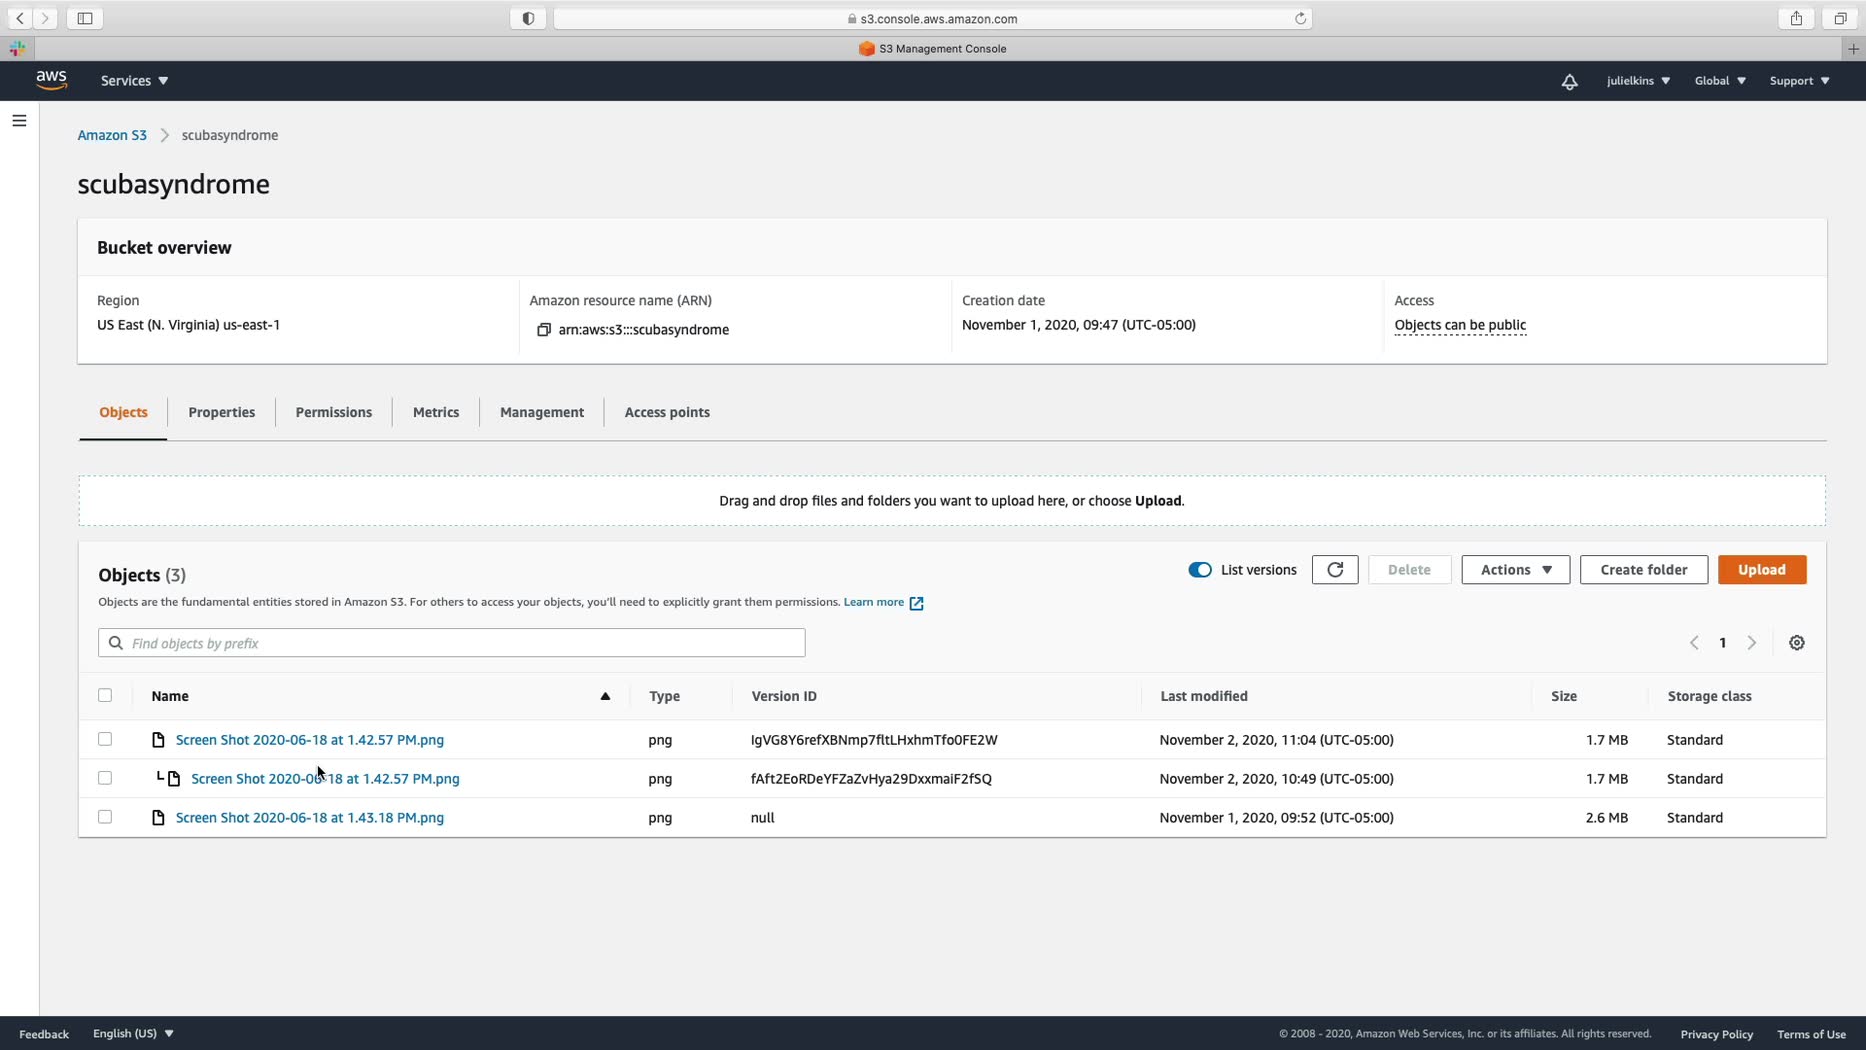Reload the page in Safari
This screenshot has height=1050, width=1866.
[x=1300, y=18]
